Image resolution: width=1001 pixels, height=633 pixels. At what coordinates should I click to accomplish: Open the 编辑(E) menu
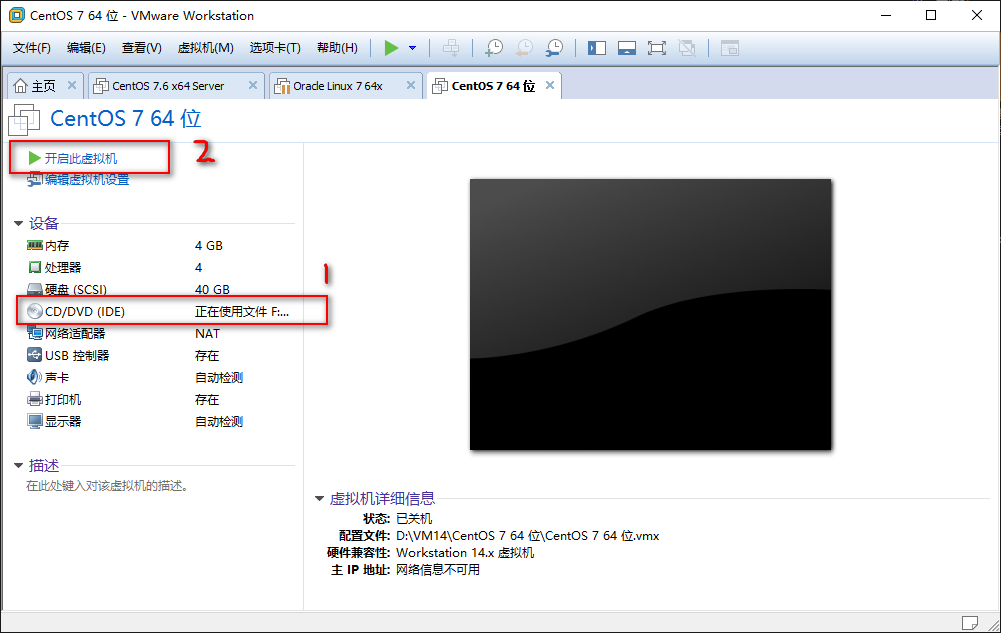[86, 48]
